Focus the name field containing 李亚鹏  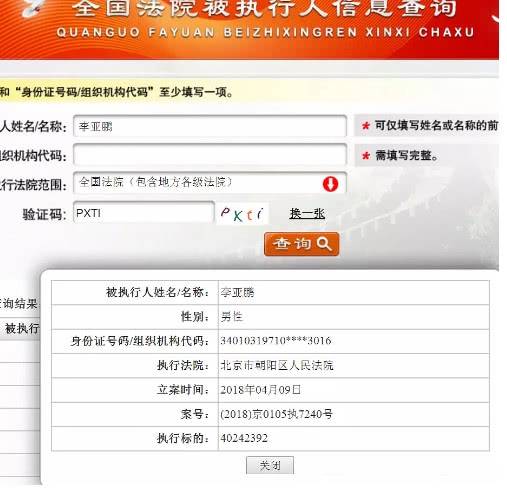pos(210,126)
